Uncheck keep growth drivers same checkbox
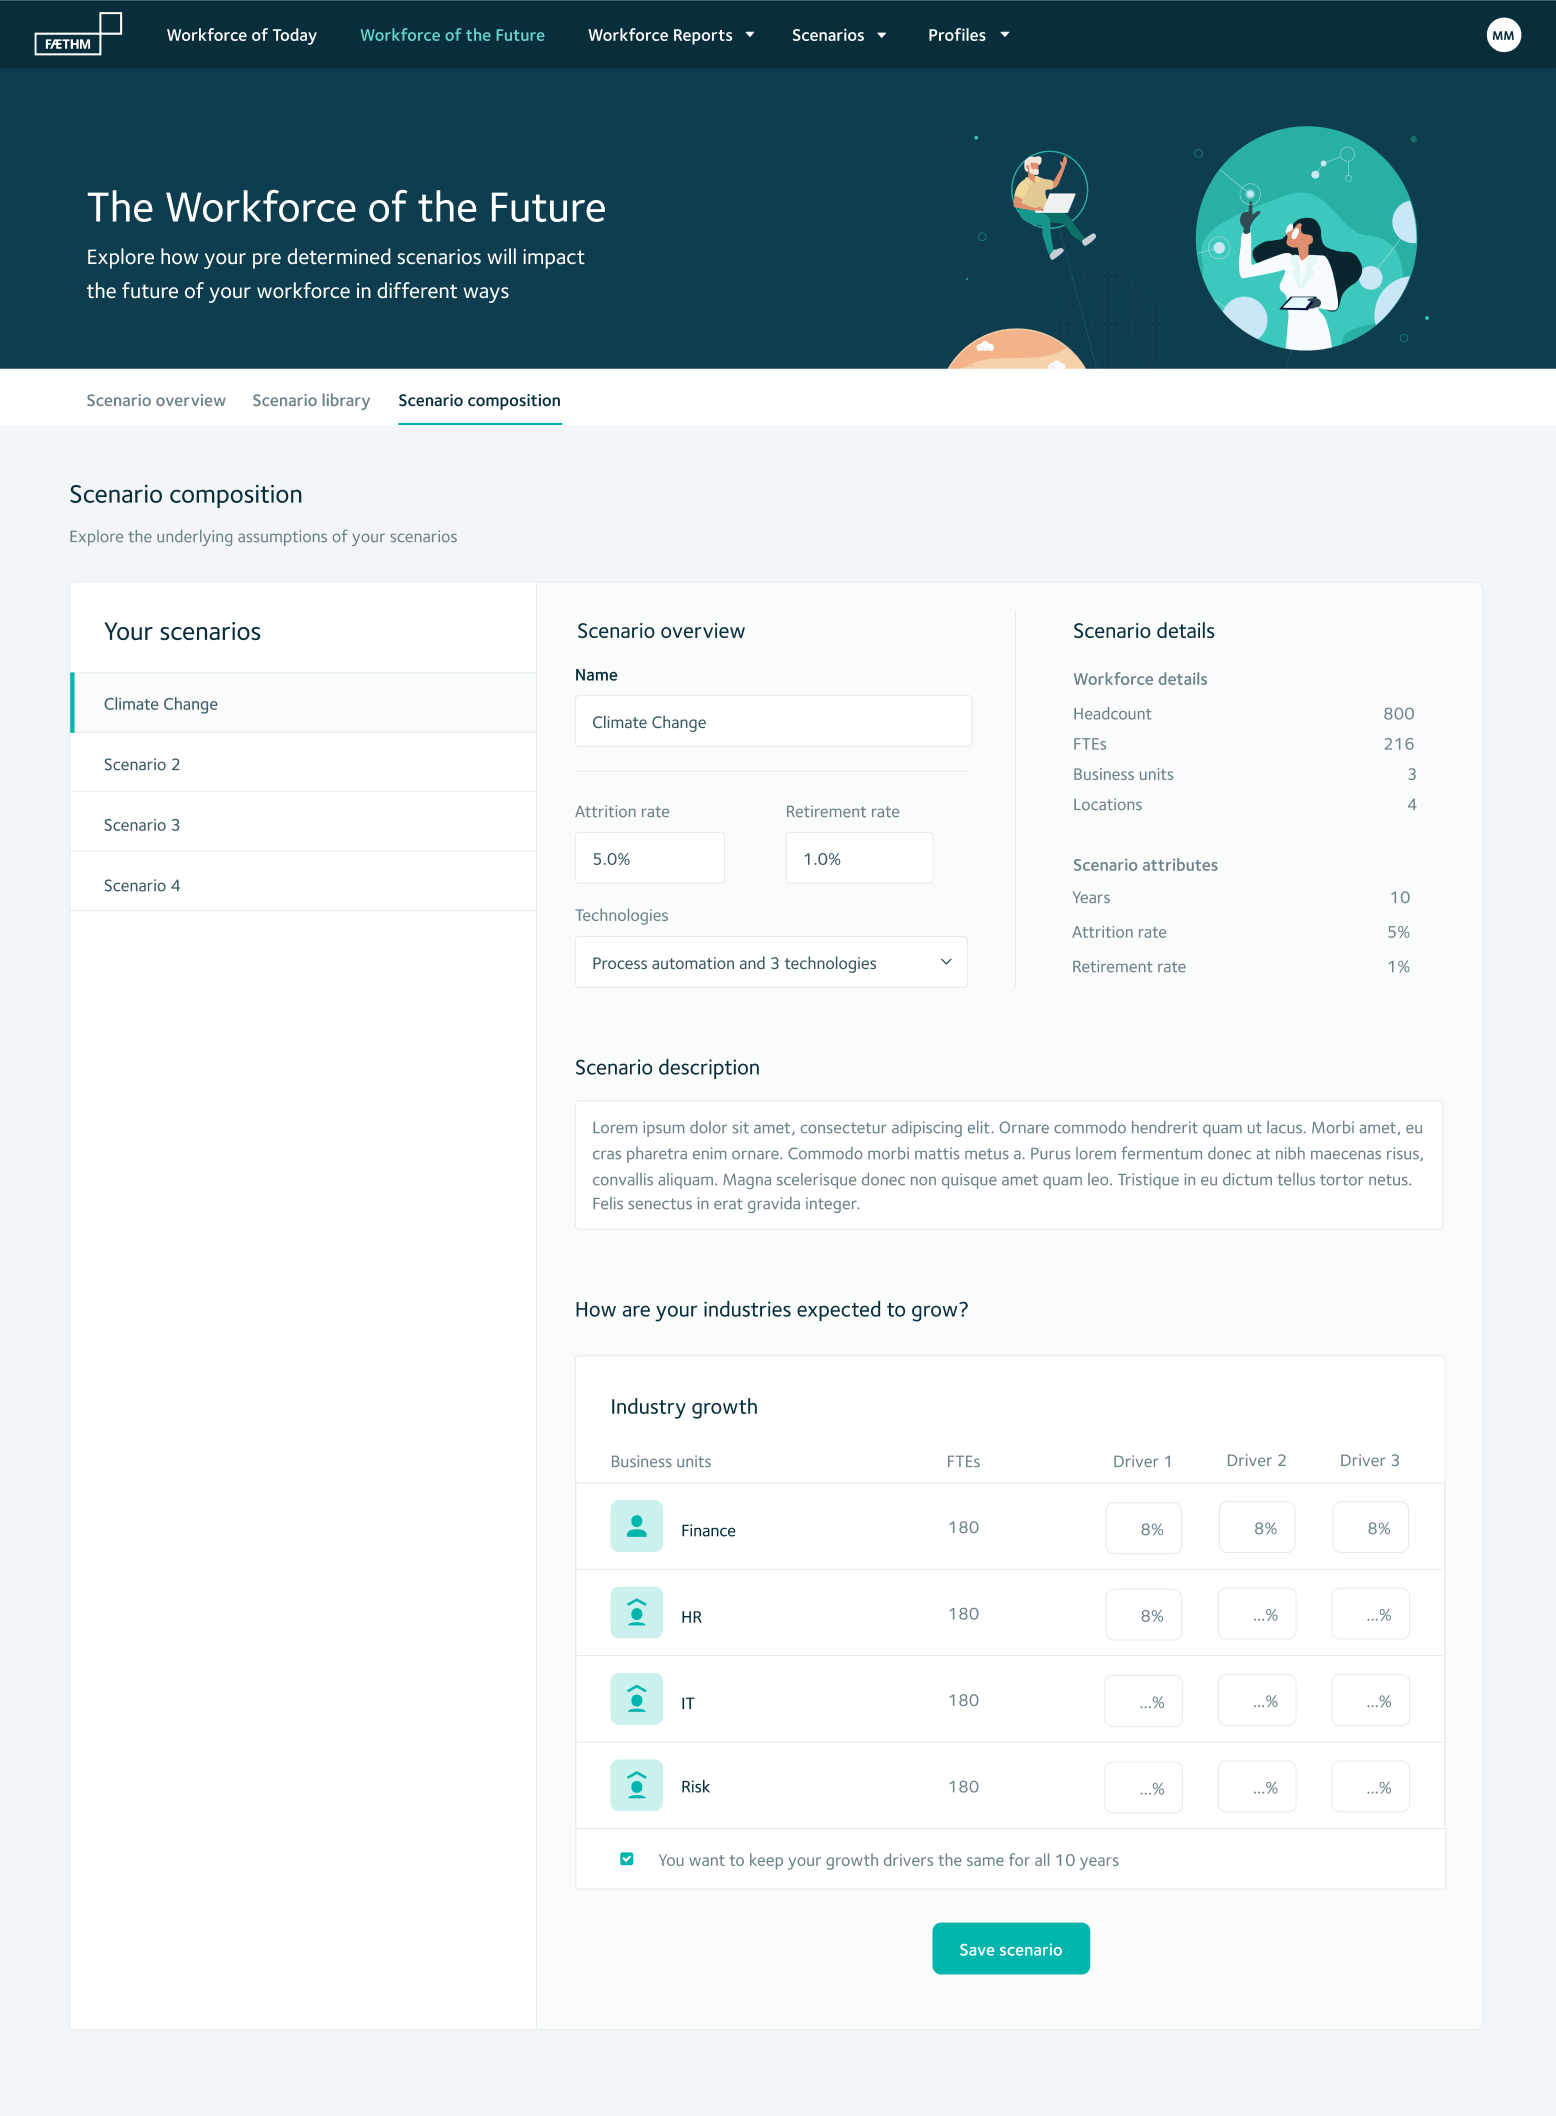1556x2116 pixels. (x=627, y=1859)
